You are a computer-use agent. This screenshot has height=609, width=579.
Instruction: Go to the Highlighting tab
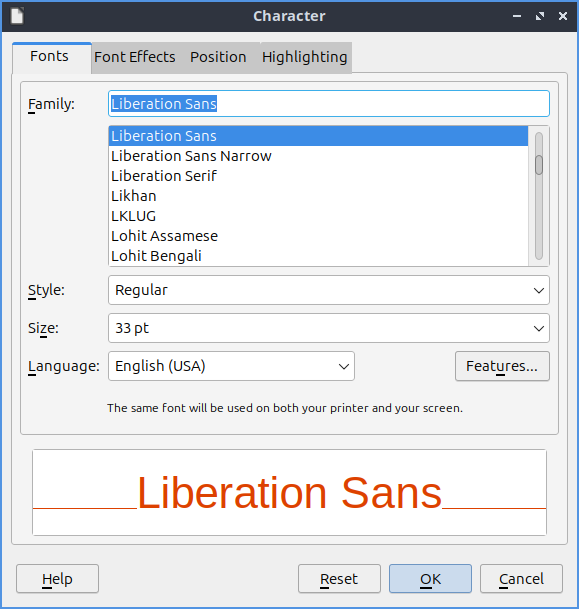click(x=304, y=57)
